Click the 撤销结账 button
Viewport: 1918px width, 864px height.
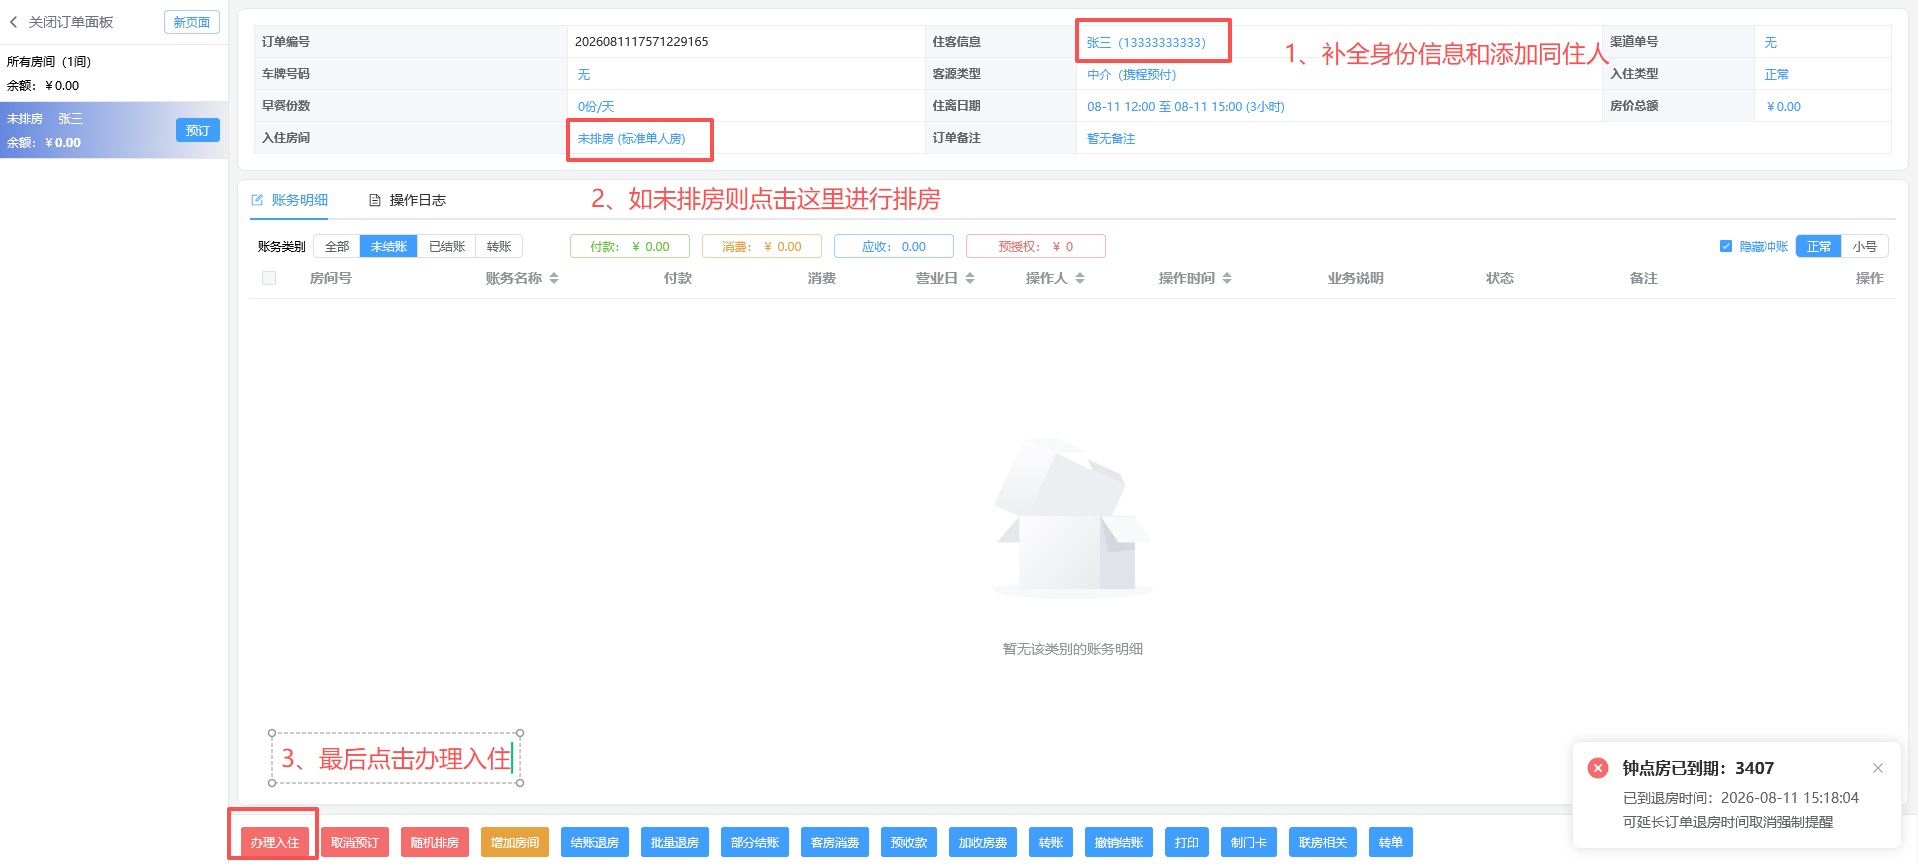[1119, 842]
